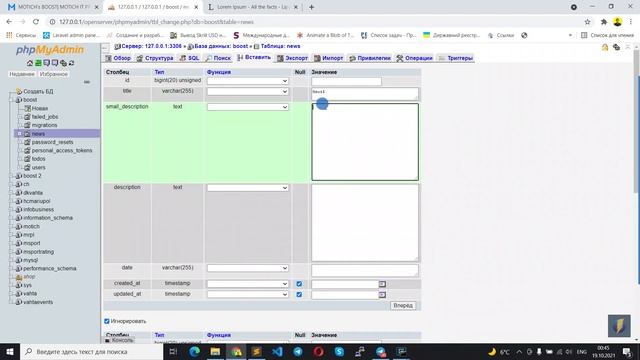Open Visual Studio Code from taskbar

pos(277,351)
